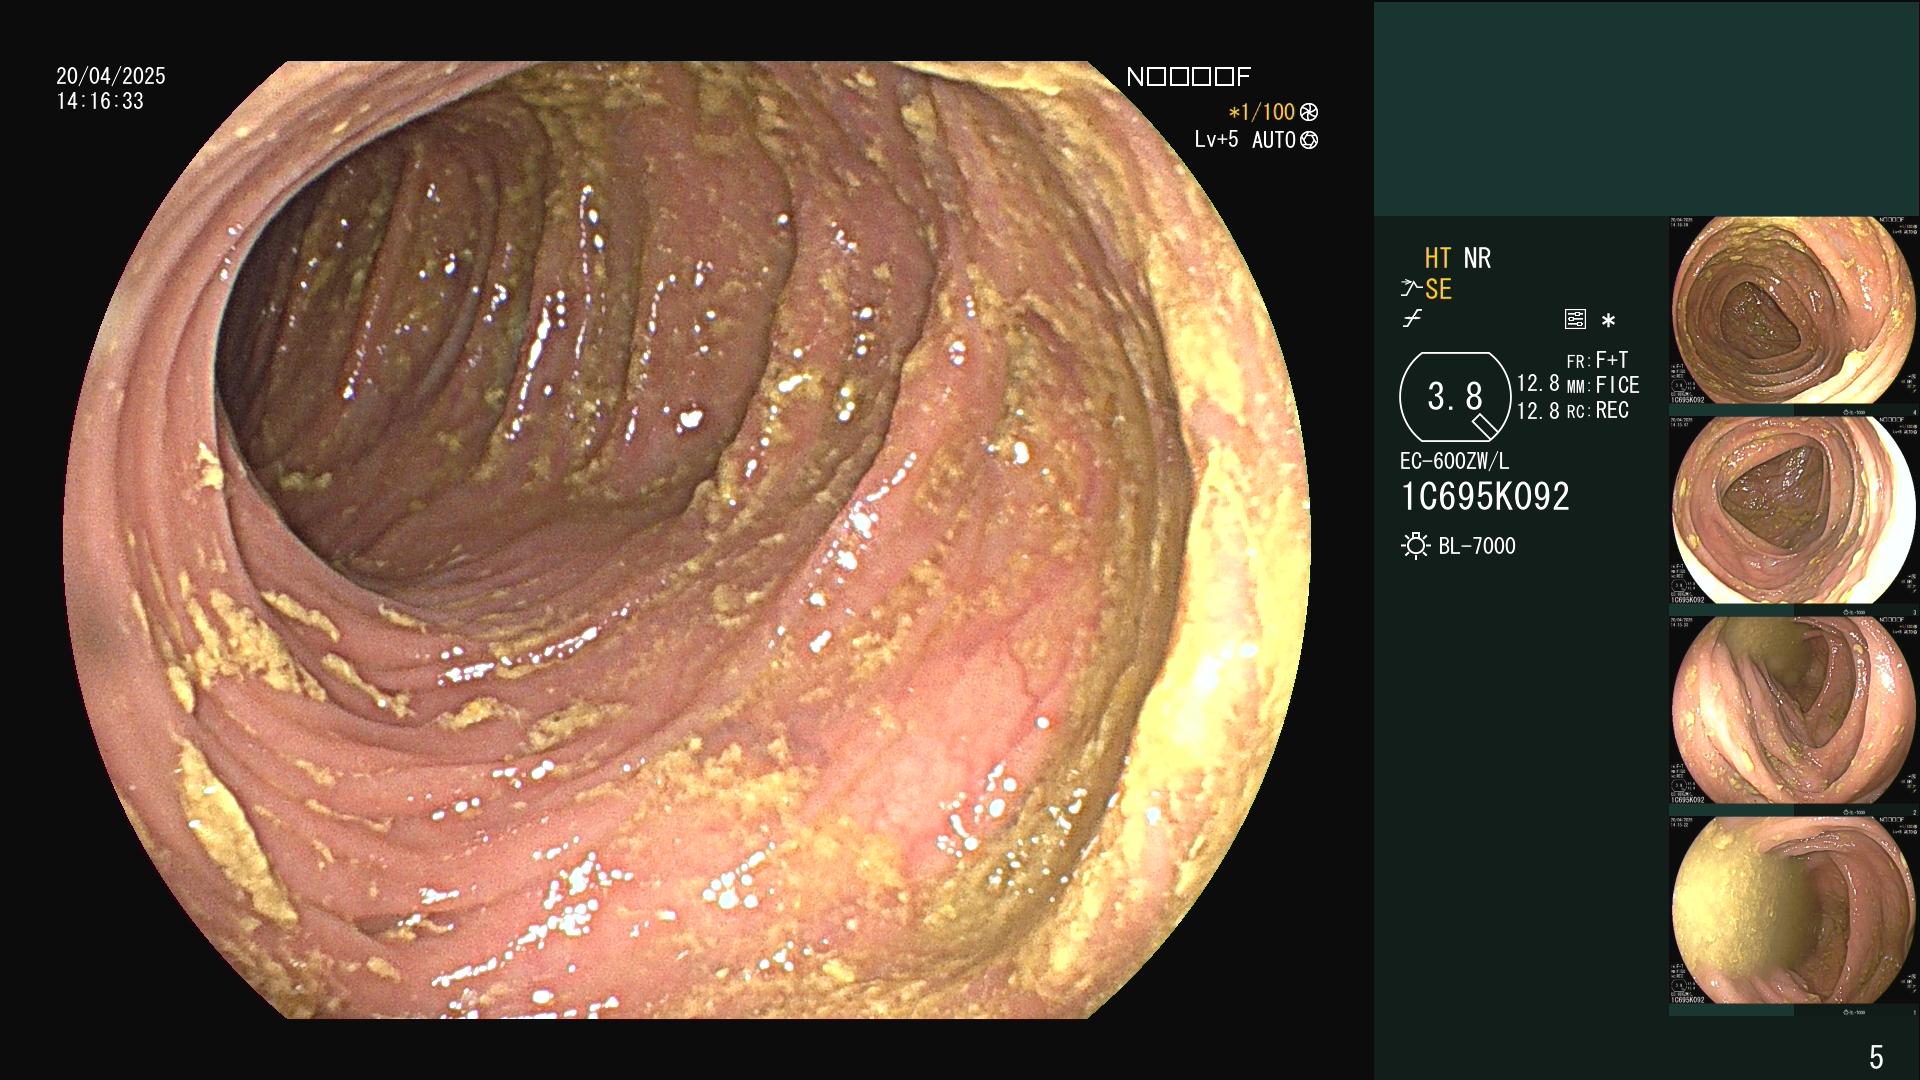The height and width of the screenshot is (1080, 1920).
Task: Click the EC-600ZW/L scope model text
Action: (1455, 462)
